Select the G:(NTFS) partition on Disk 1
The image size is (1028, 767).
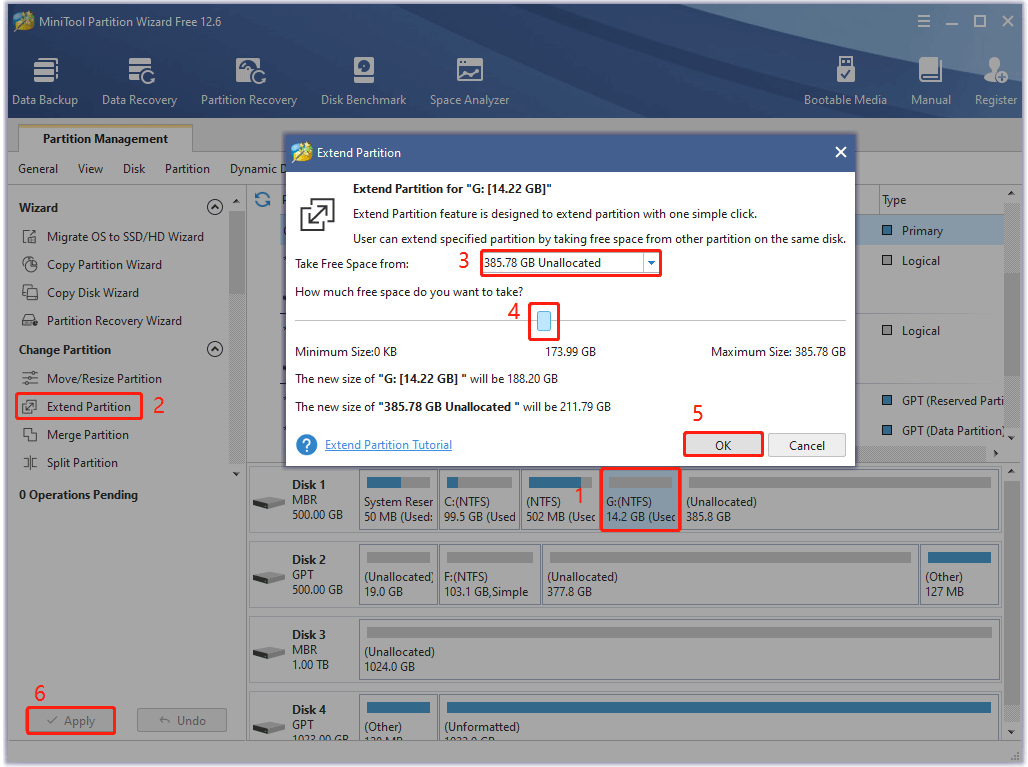[x=641, y=500]
